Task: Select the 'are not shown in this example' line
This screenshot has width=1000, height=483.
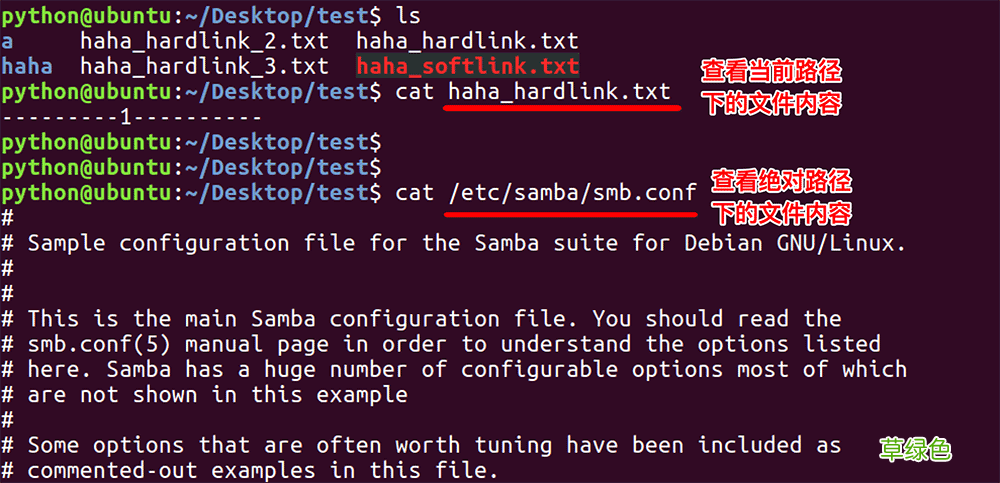Action: pyautogui.click(x=217, y=394)
